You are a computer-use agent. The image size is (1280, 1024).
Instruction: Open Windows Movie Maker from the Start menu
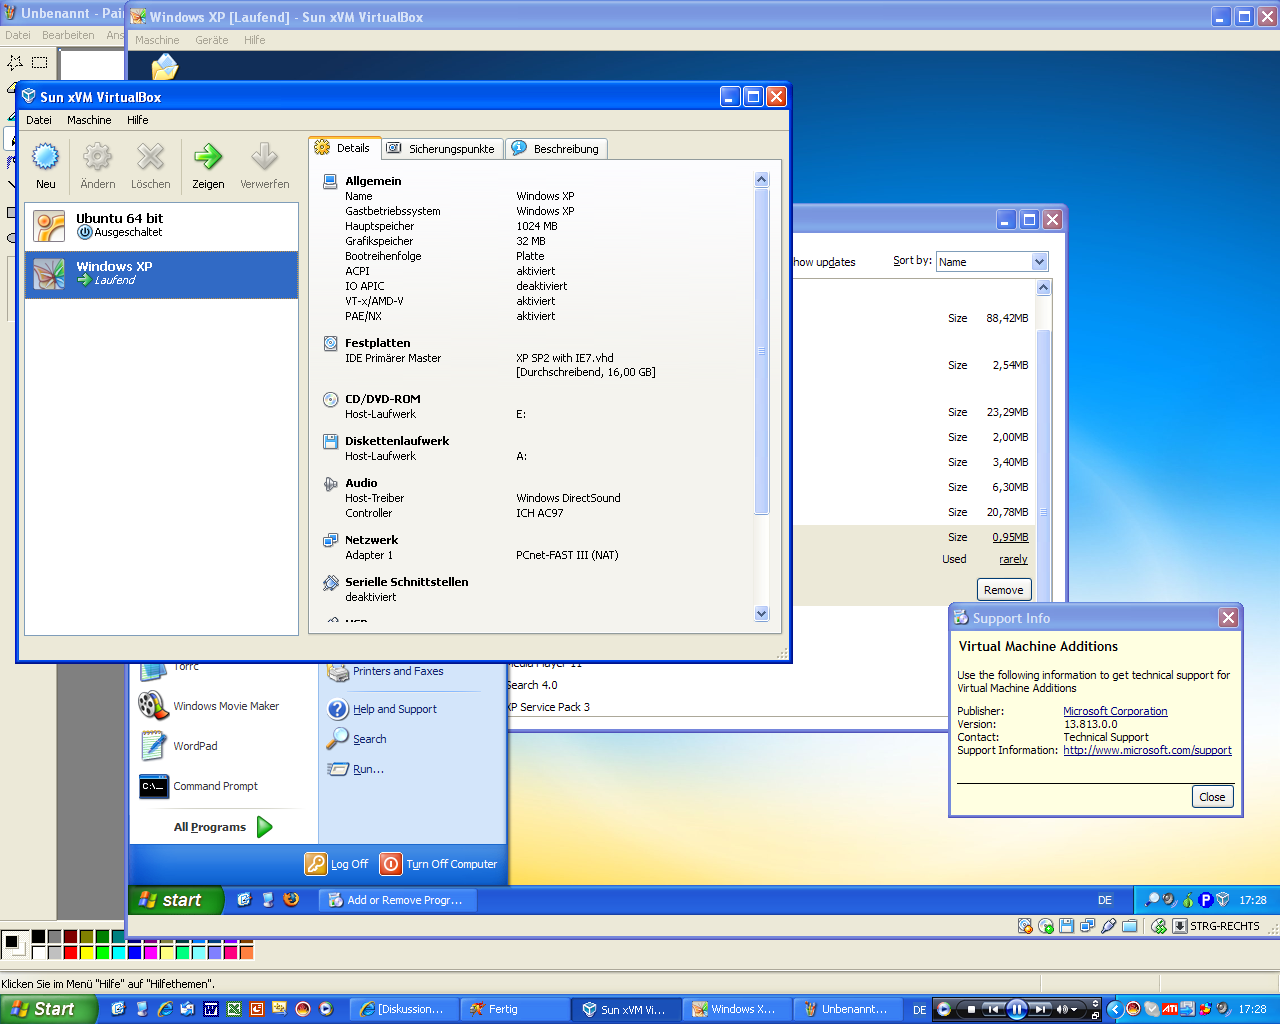210,706
